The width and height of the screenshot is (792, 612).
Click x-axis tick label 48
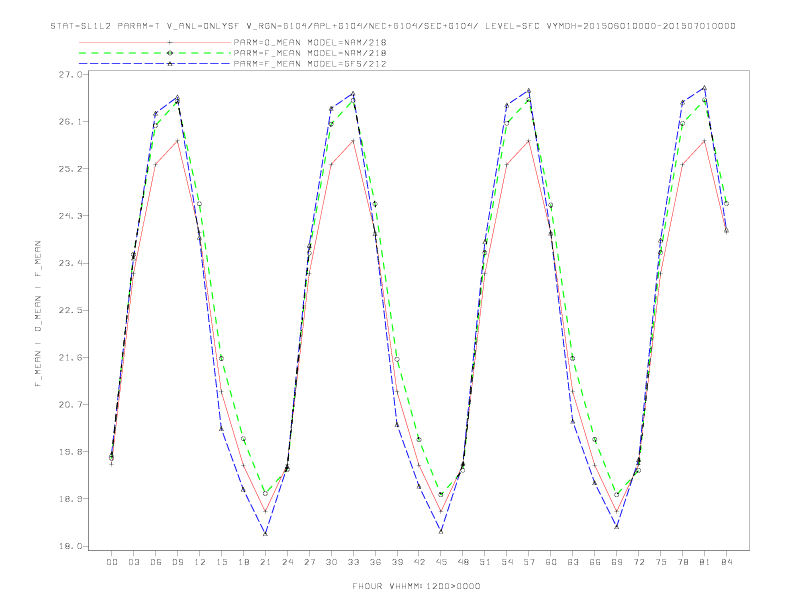click(463, 562)
